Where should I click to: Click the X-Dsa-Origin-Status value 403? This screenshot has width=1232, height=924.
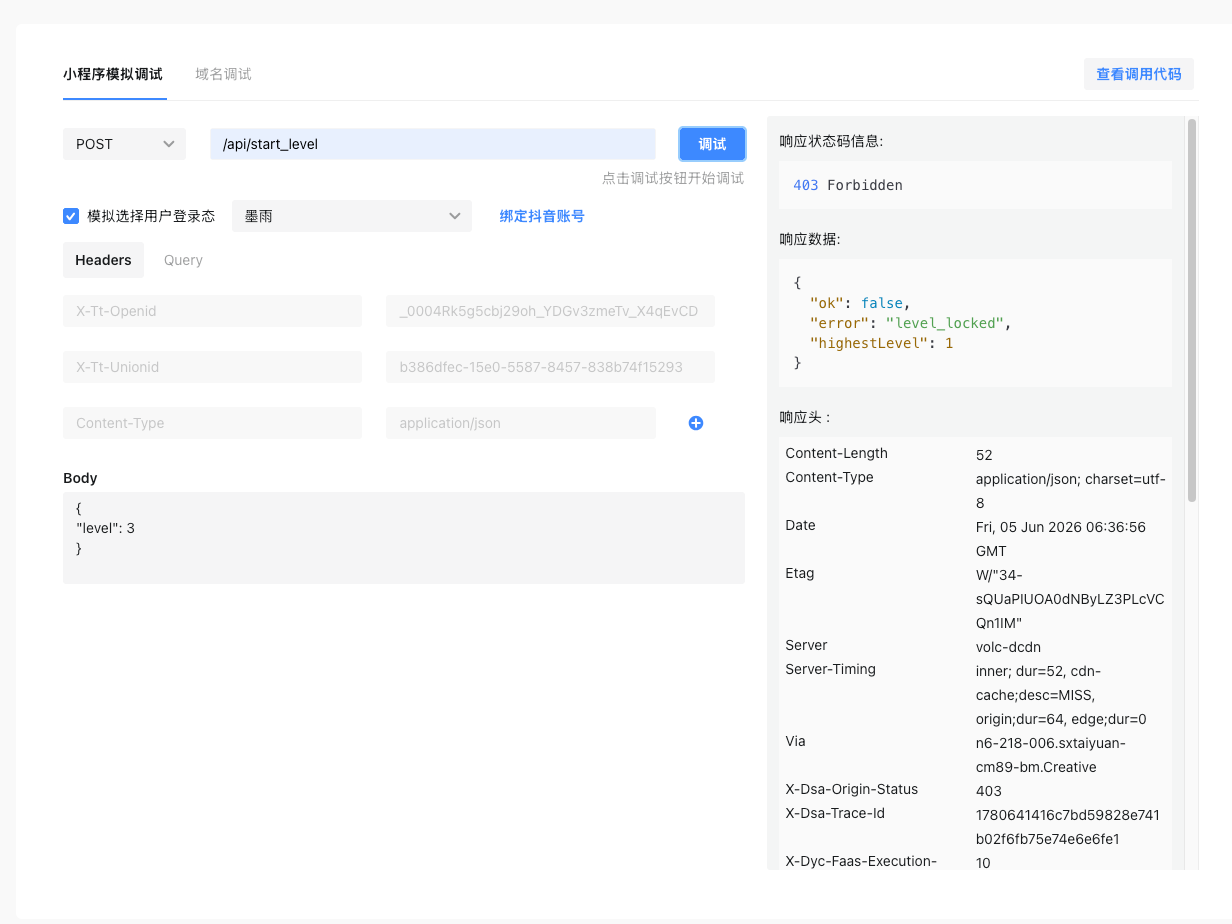pos(989,791)
